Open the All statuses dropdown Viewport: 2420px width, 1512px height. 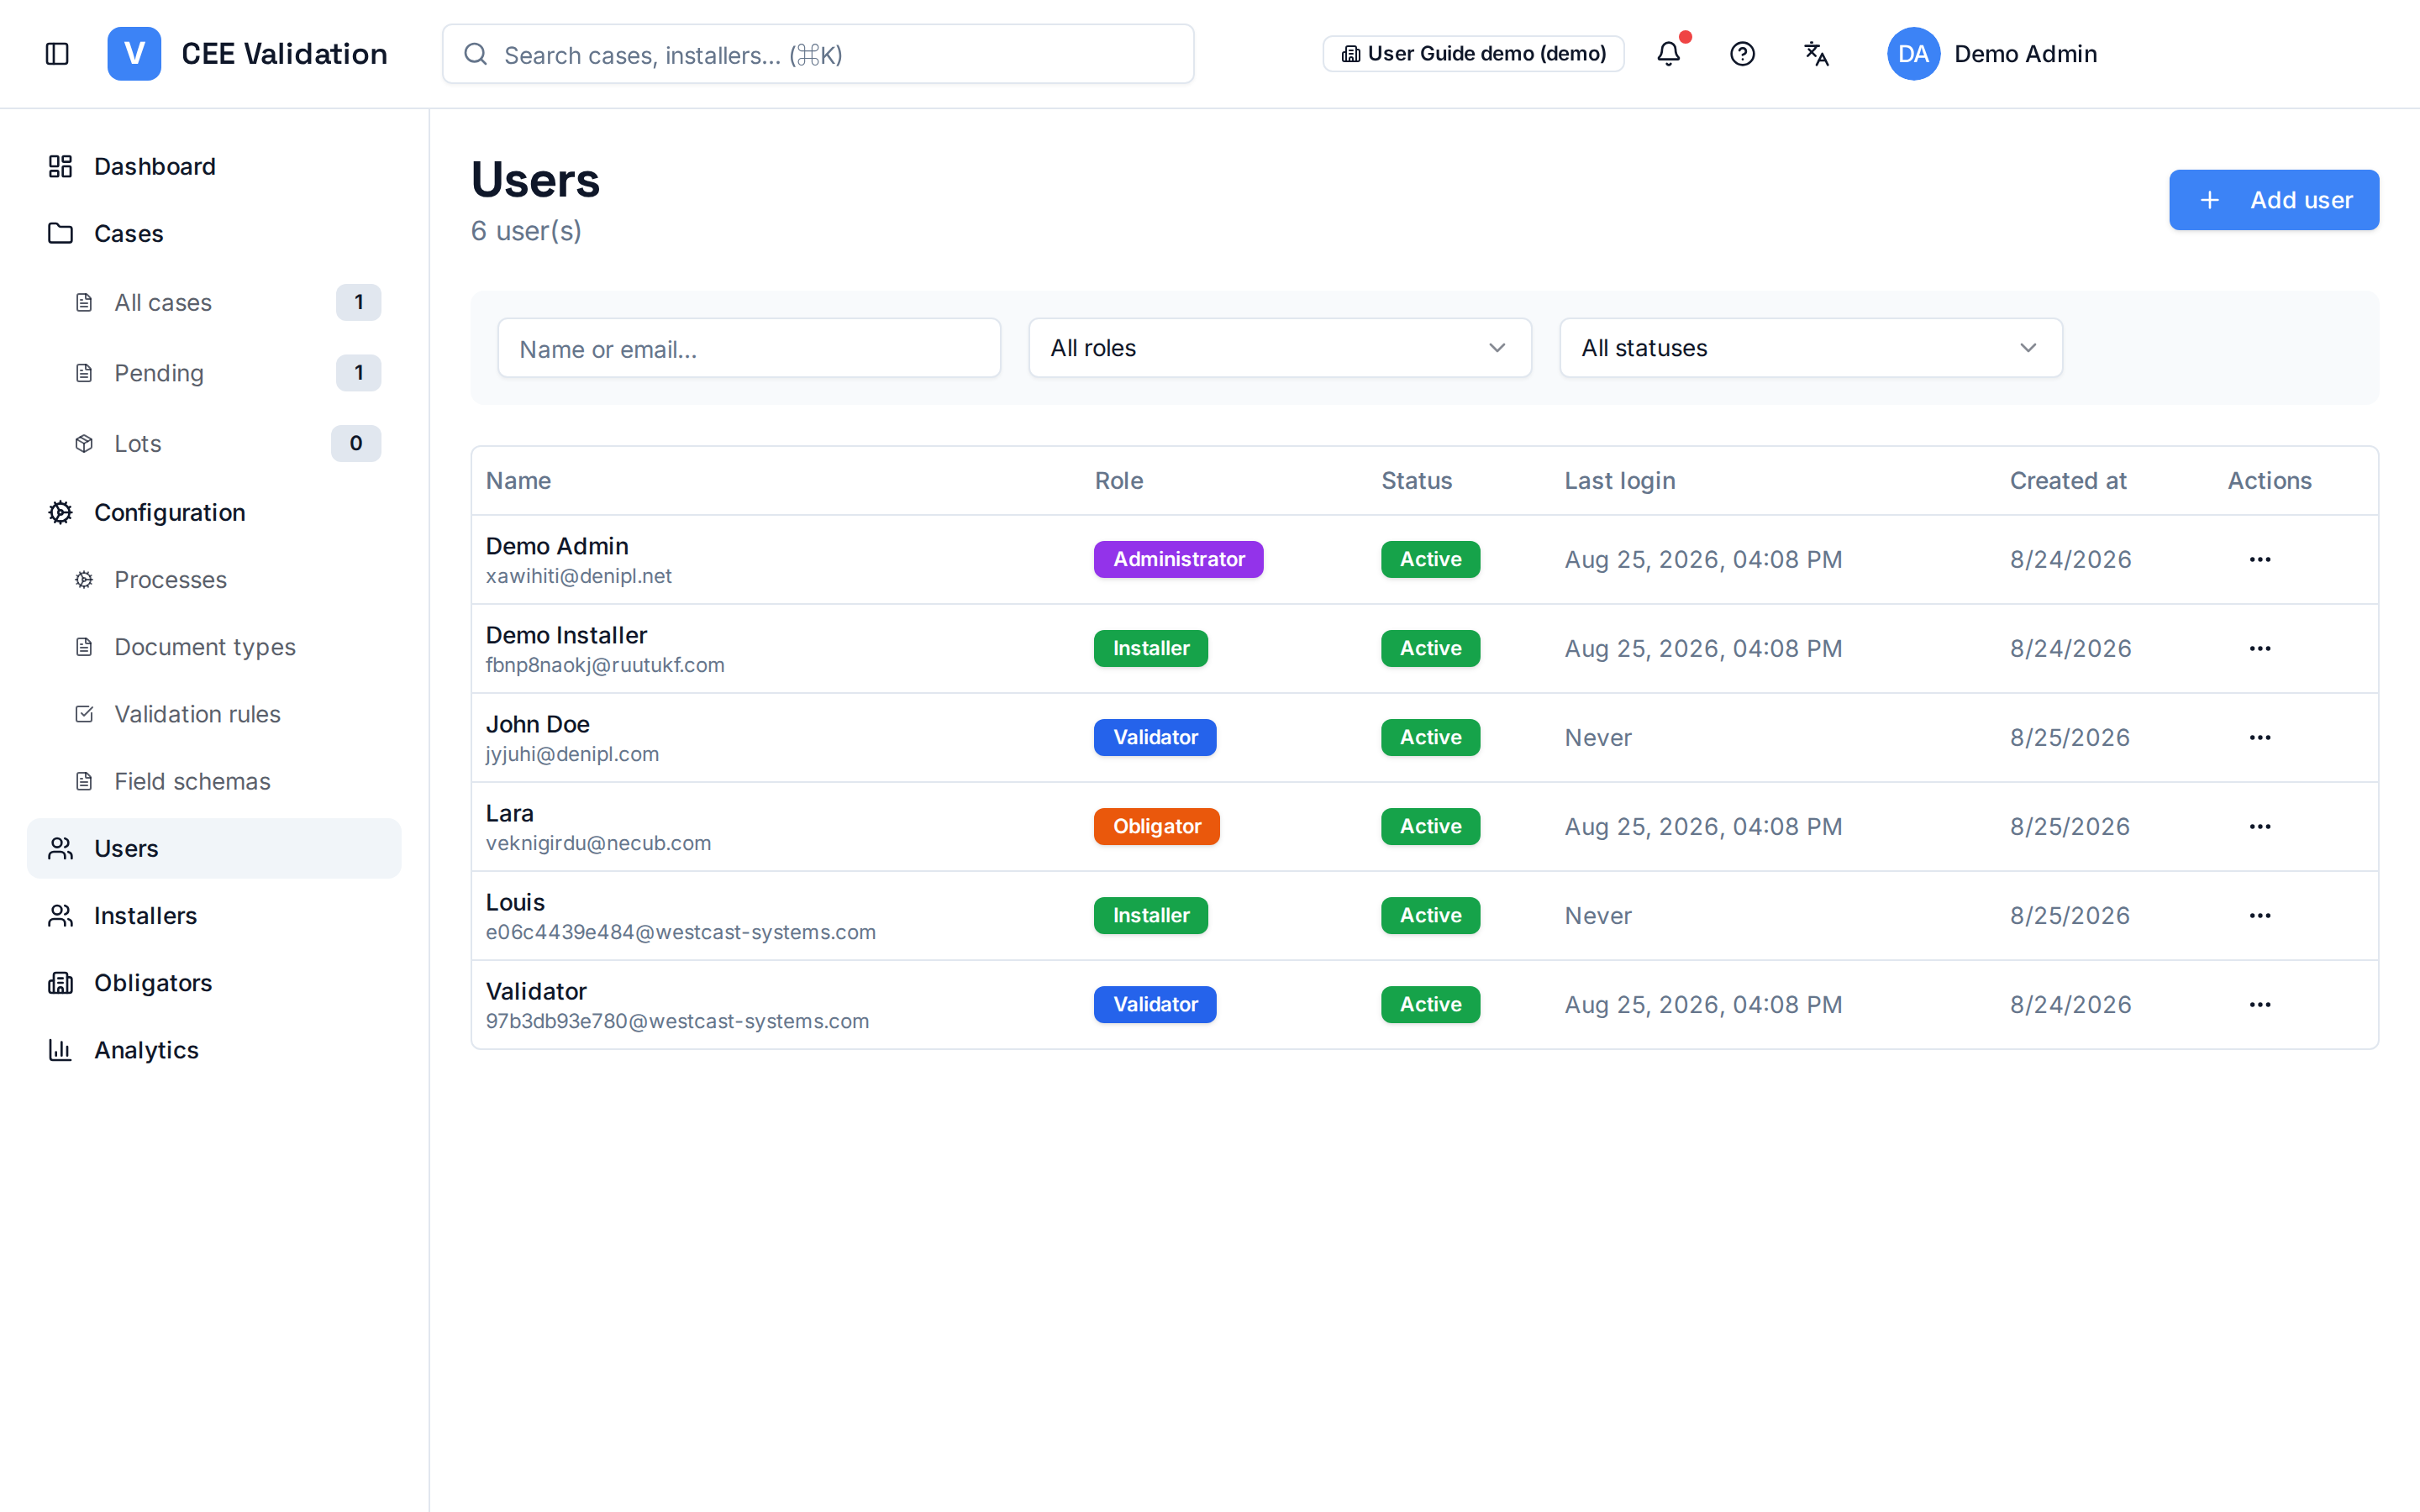[1811, 348]
